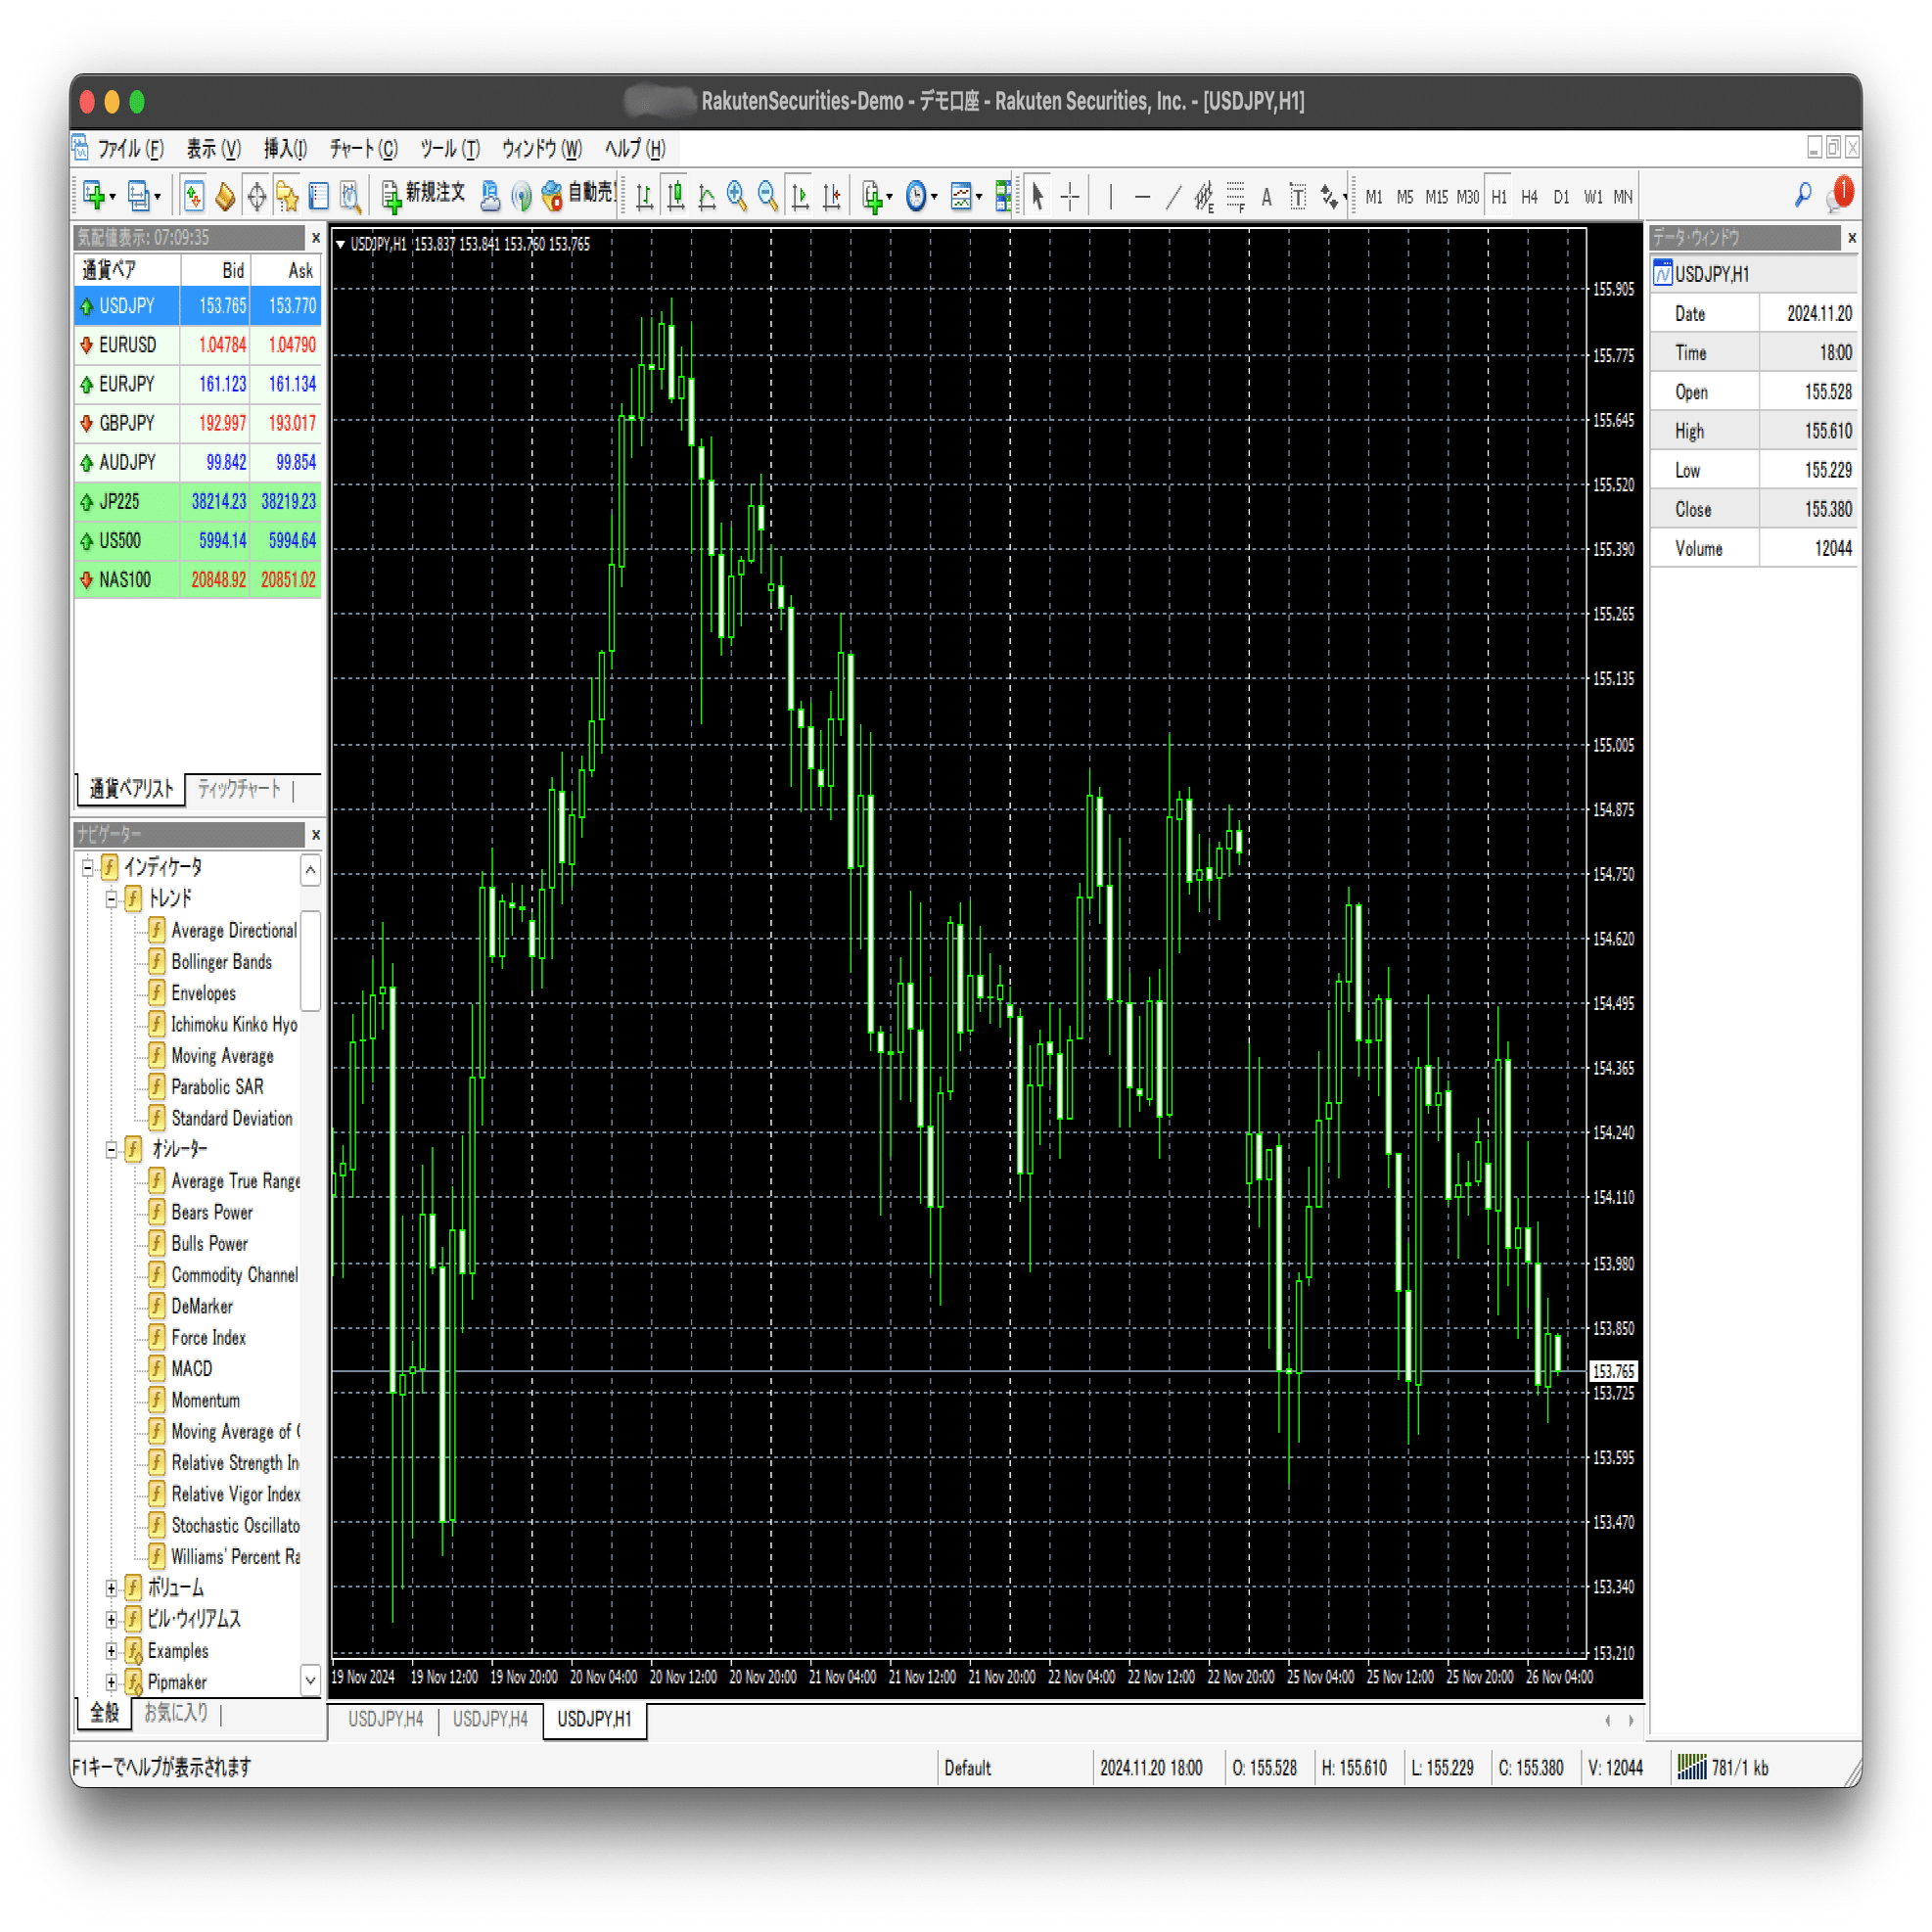Toggle the chart shift from right edge

[x=830, y=196]
